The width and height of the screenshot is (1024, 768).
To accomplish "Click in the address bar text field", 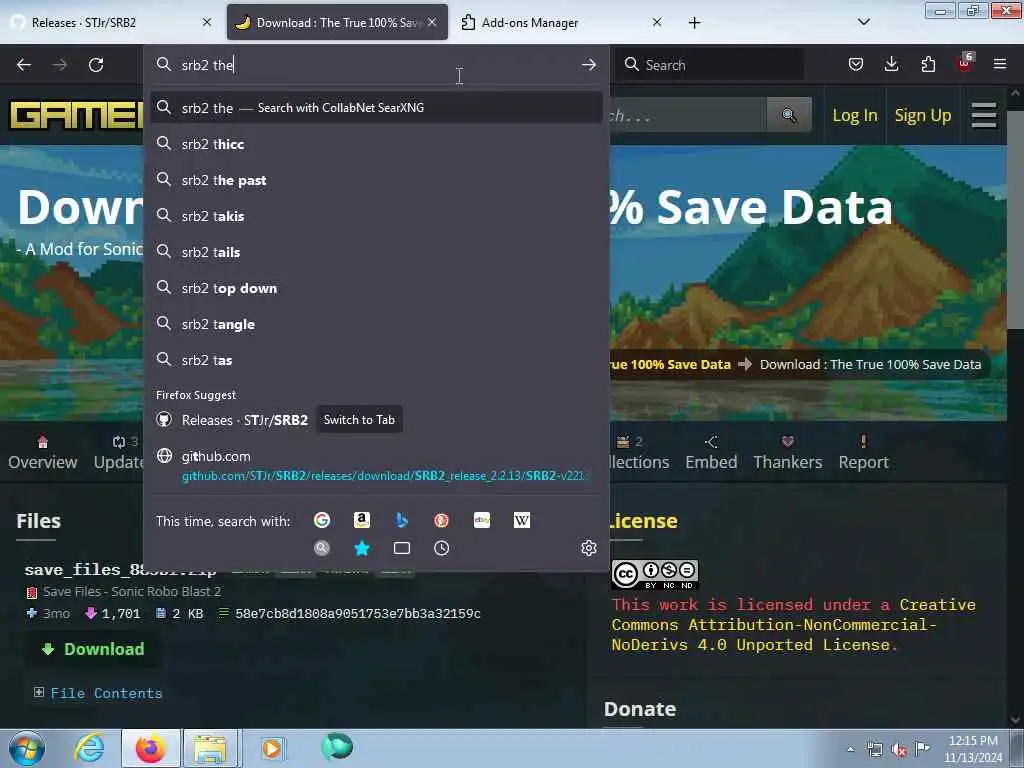I will [x=376, y=65].
